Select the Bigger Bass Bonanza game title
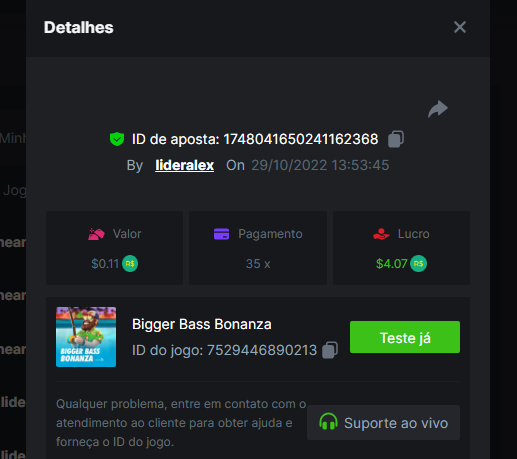The height and width of the screenshot is (459, 517). (202, 324)
